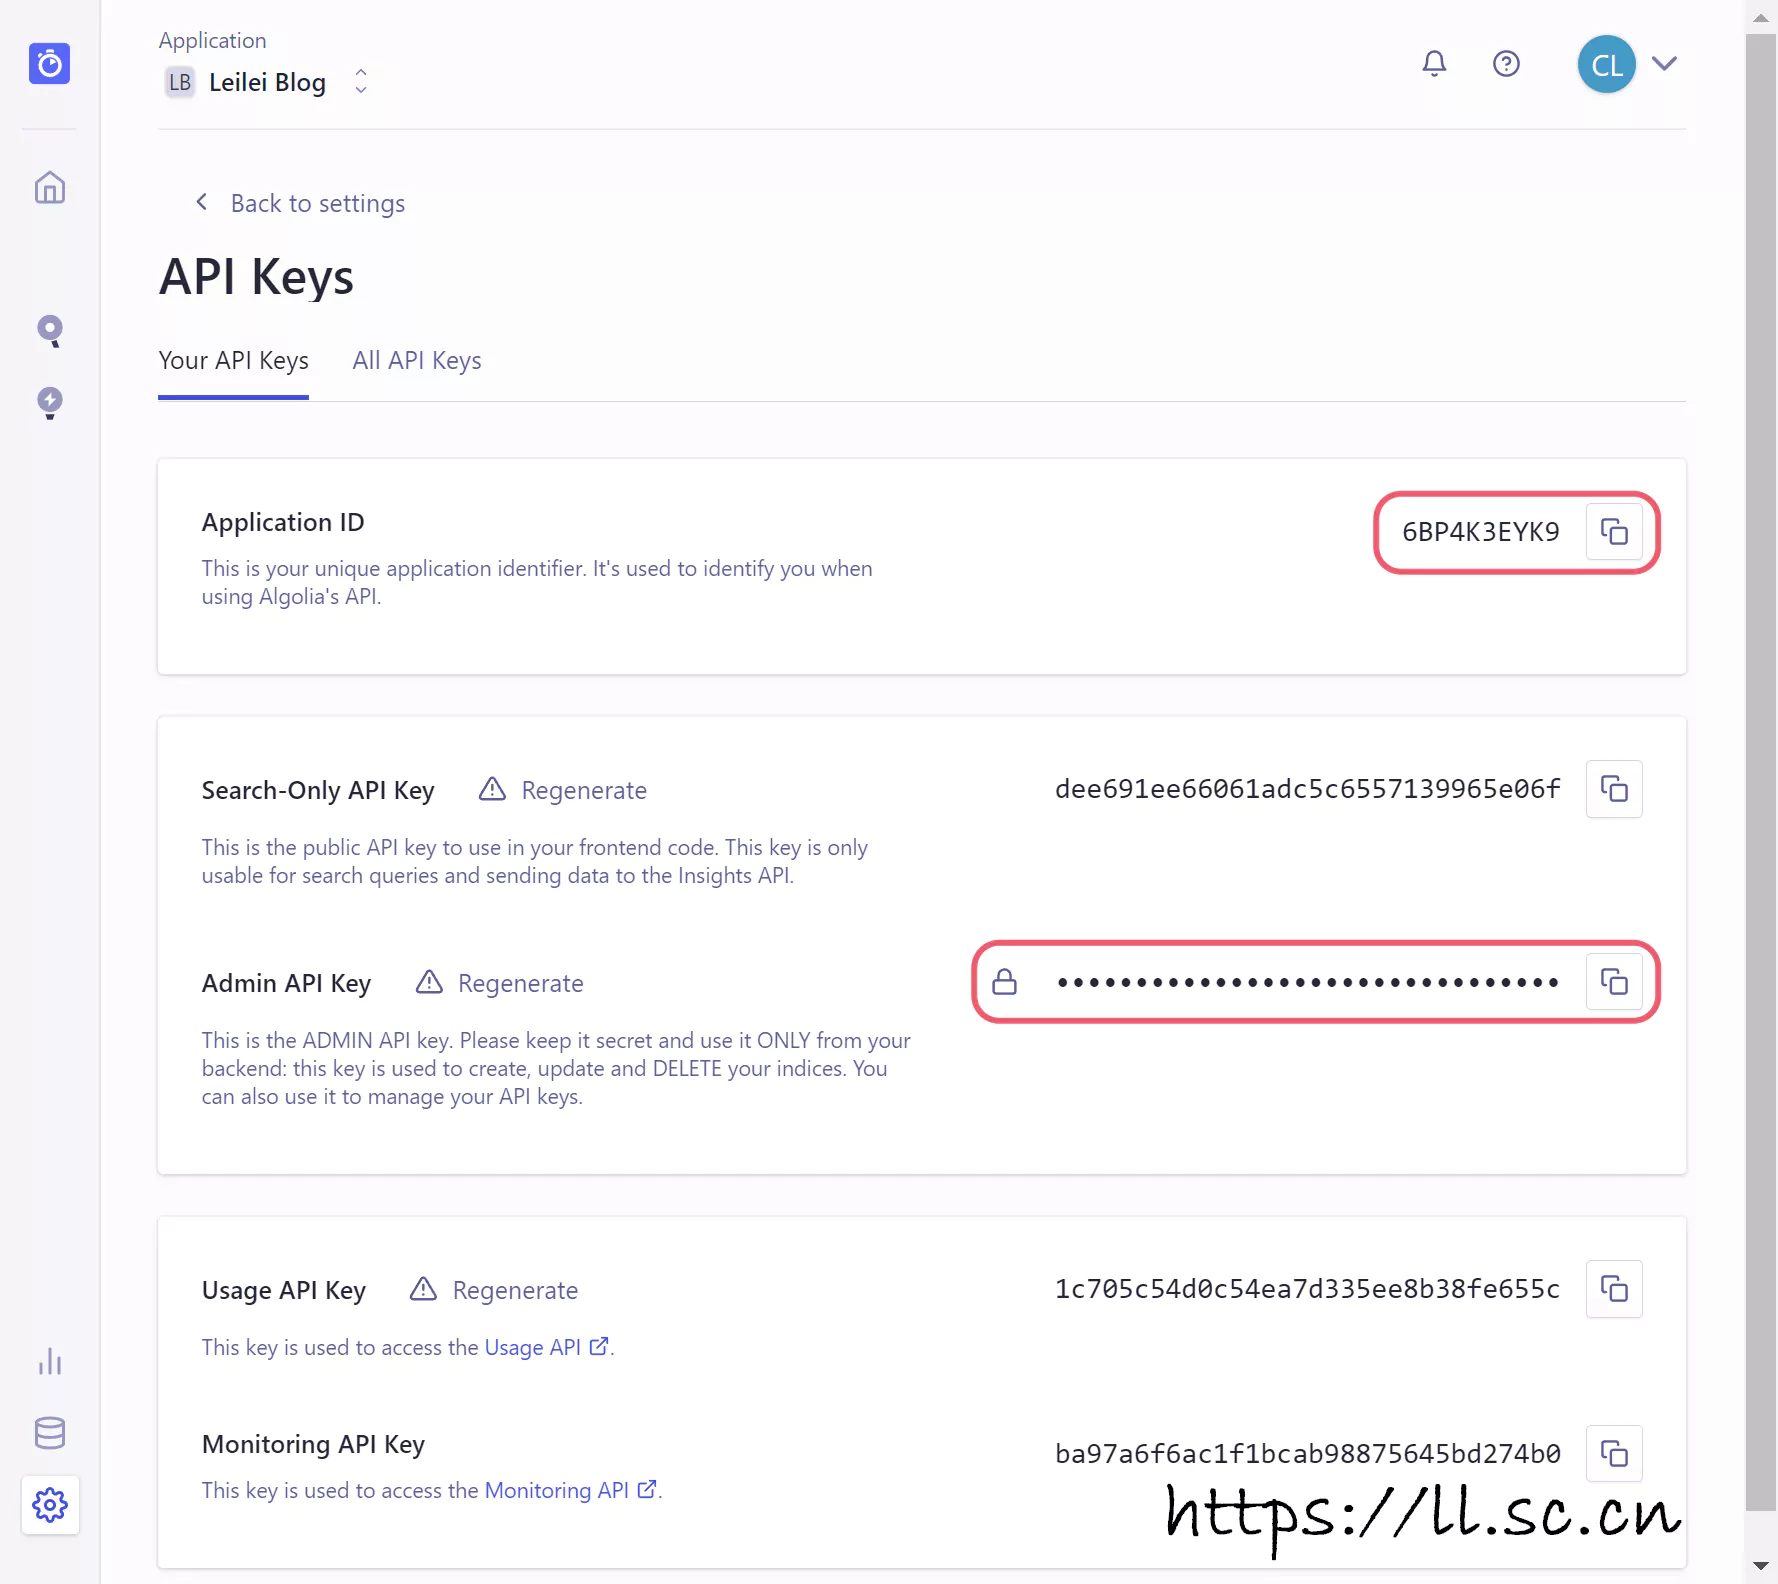Copy the Usage API Key
This screenshot has width=1778, height=1584.
point(1613,1289)
